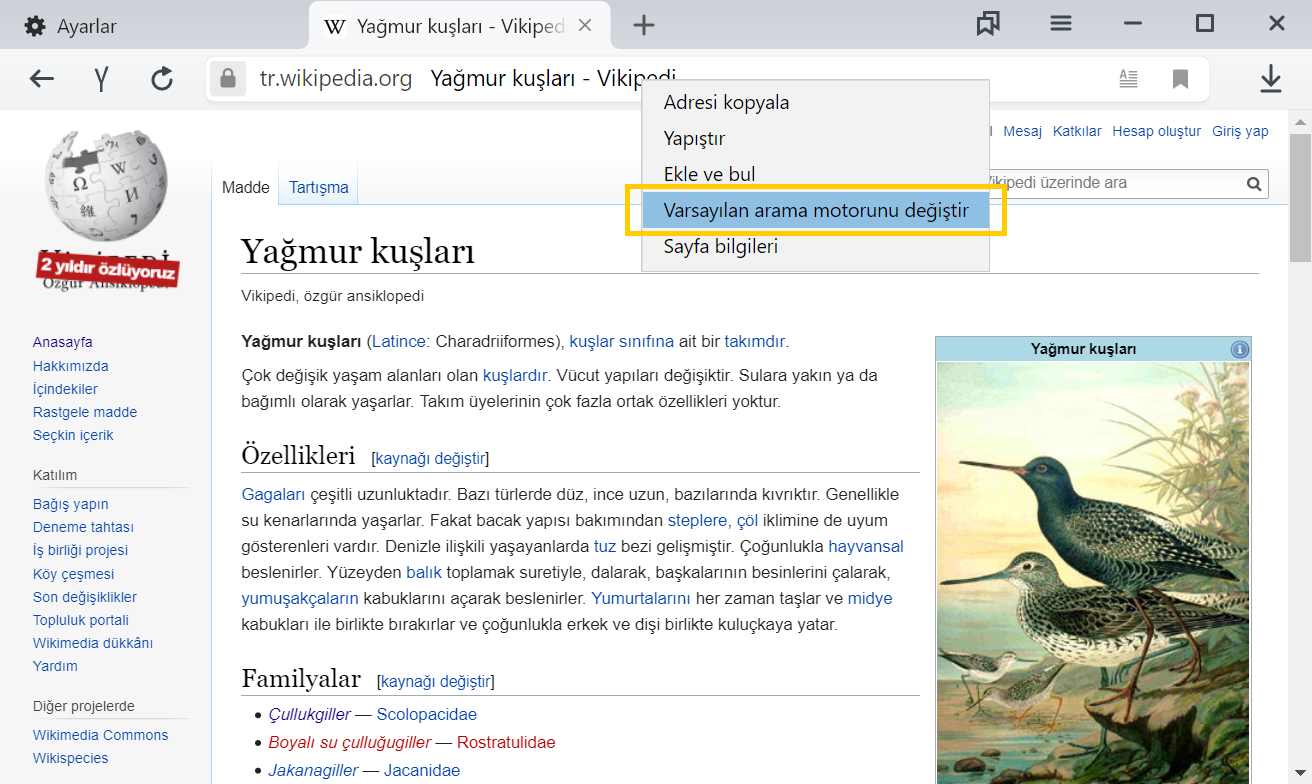Select the Yağmur kuşları browser tab
This screenshot has width=1312, height=784.
coord(462,26)
